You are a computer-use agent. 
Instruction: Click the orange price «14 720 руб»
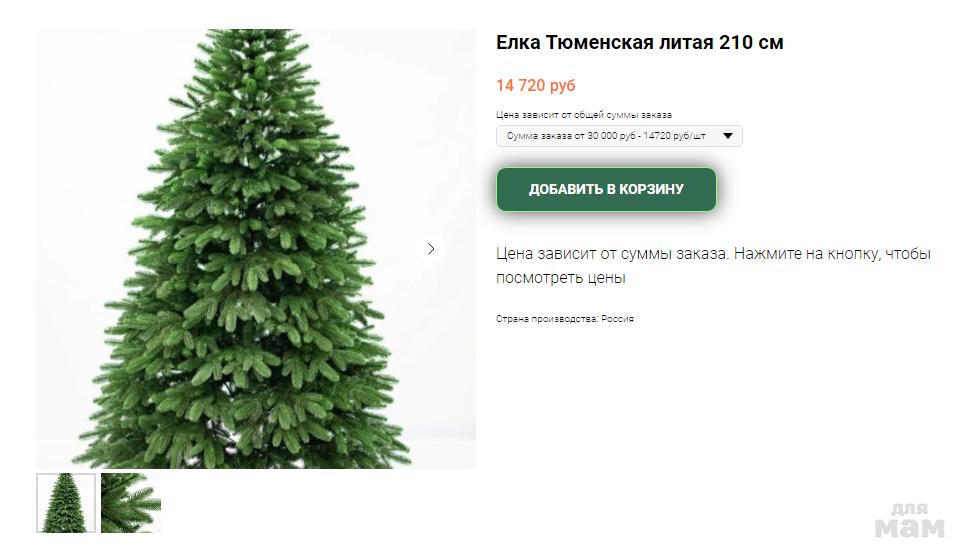click(x=536, y=85)
